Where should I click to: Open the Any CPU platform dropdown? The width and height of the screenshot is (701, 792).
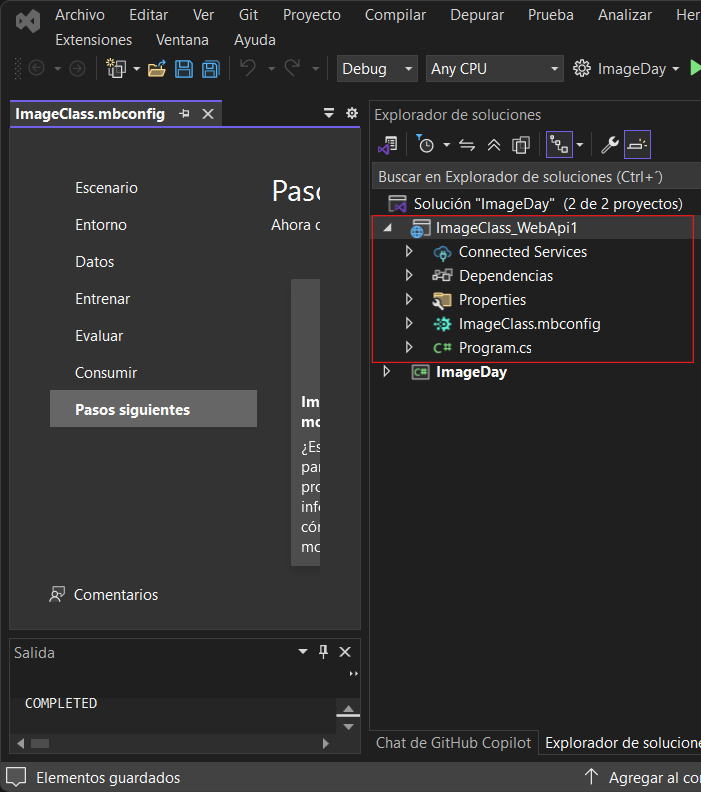494,69
